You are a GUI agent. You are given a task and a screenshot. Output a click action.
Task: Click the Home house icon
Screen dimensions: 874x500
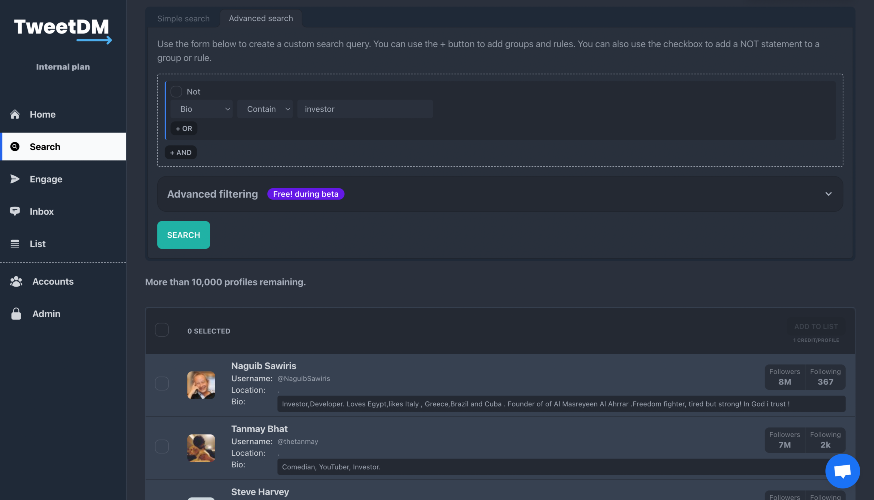click(x=15, y=114)
